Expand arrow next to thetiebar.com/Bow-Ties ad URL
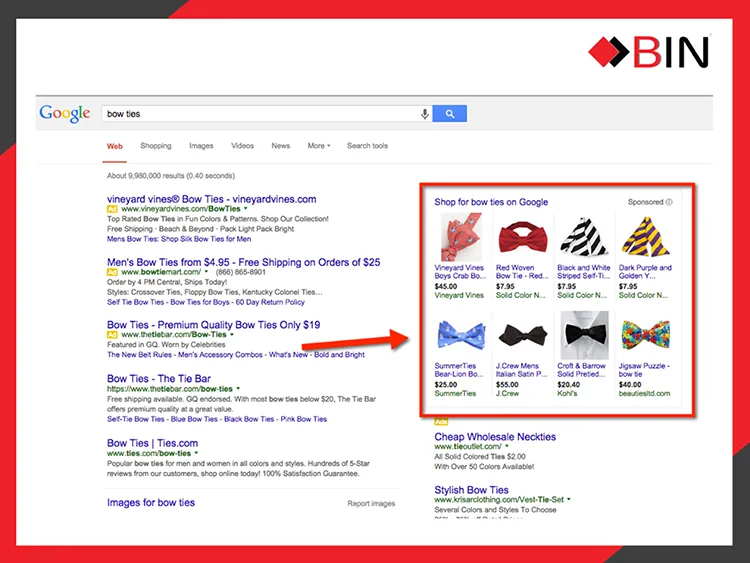The image size is (750, 563). pyautogui.click(x=232, y=334)
